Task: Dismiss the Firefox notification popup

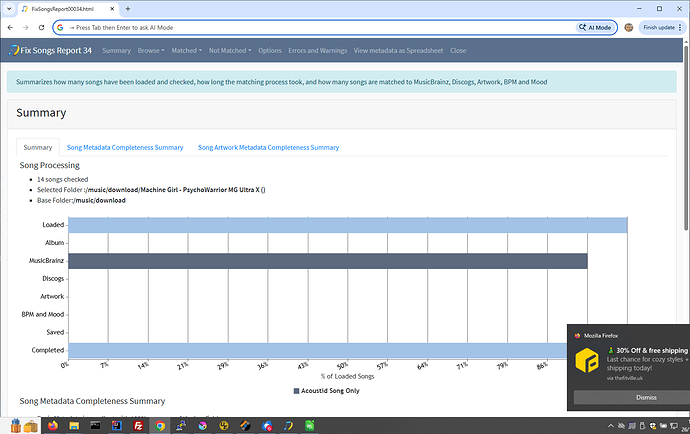Action: point(631,397)
